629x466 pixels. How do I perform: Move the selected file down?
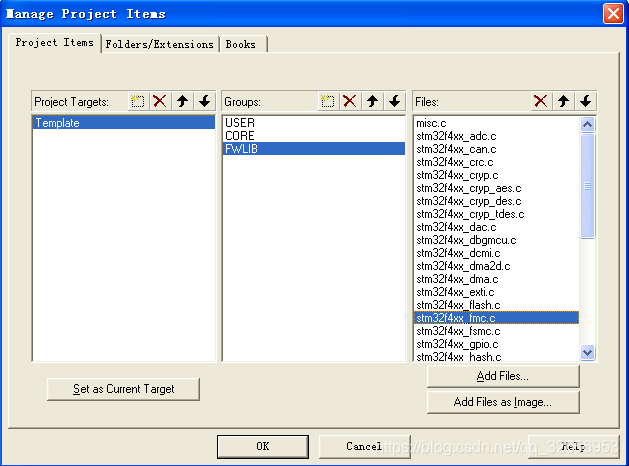[586, 101]
